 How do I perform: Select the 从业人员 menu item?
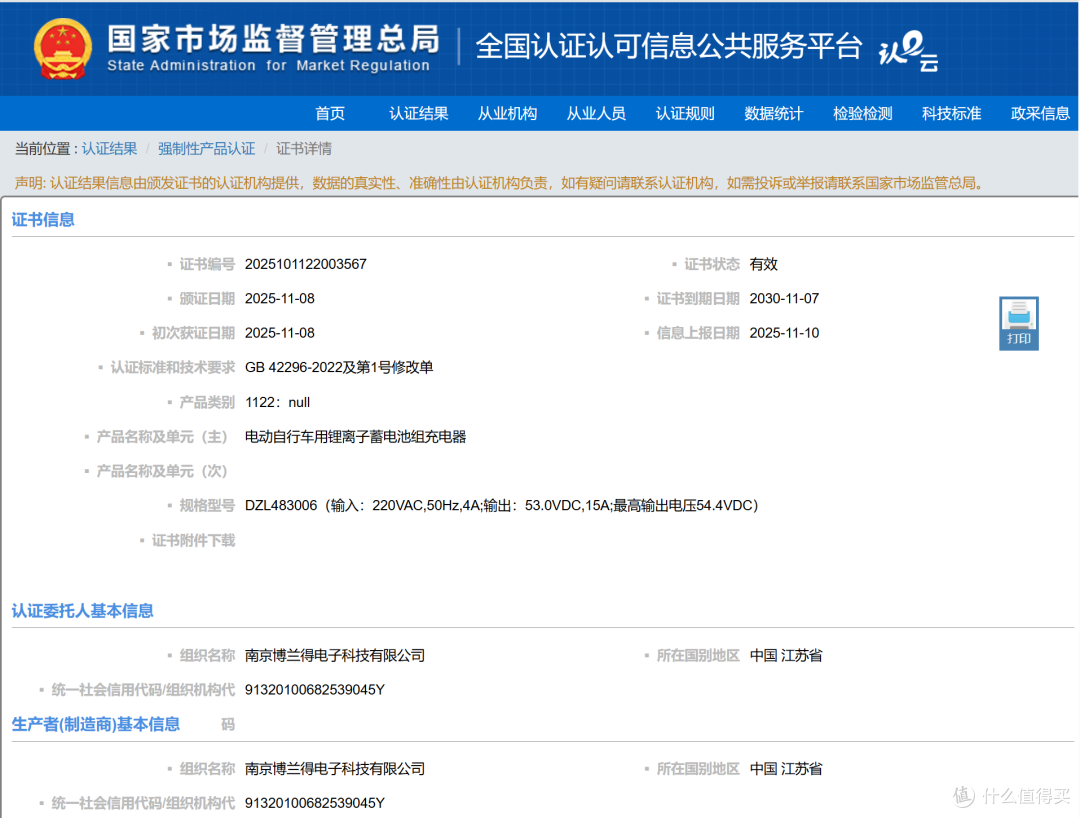[596, 114]
